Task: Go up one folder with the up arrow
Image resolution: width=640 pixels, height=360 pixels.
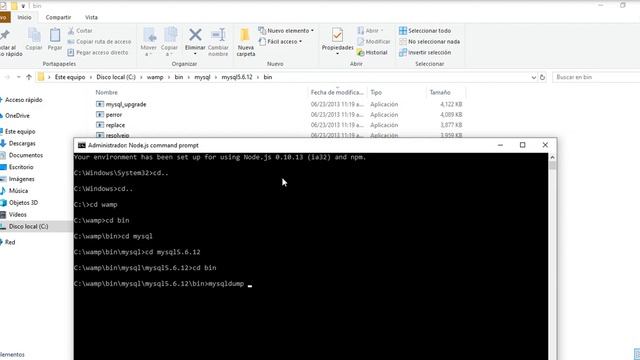Action: coord(29,77)
